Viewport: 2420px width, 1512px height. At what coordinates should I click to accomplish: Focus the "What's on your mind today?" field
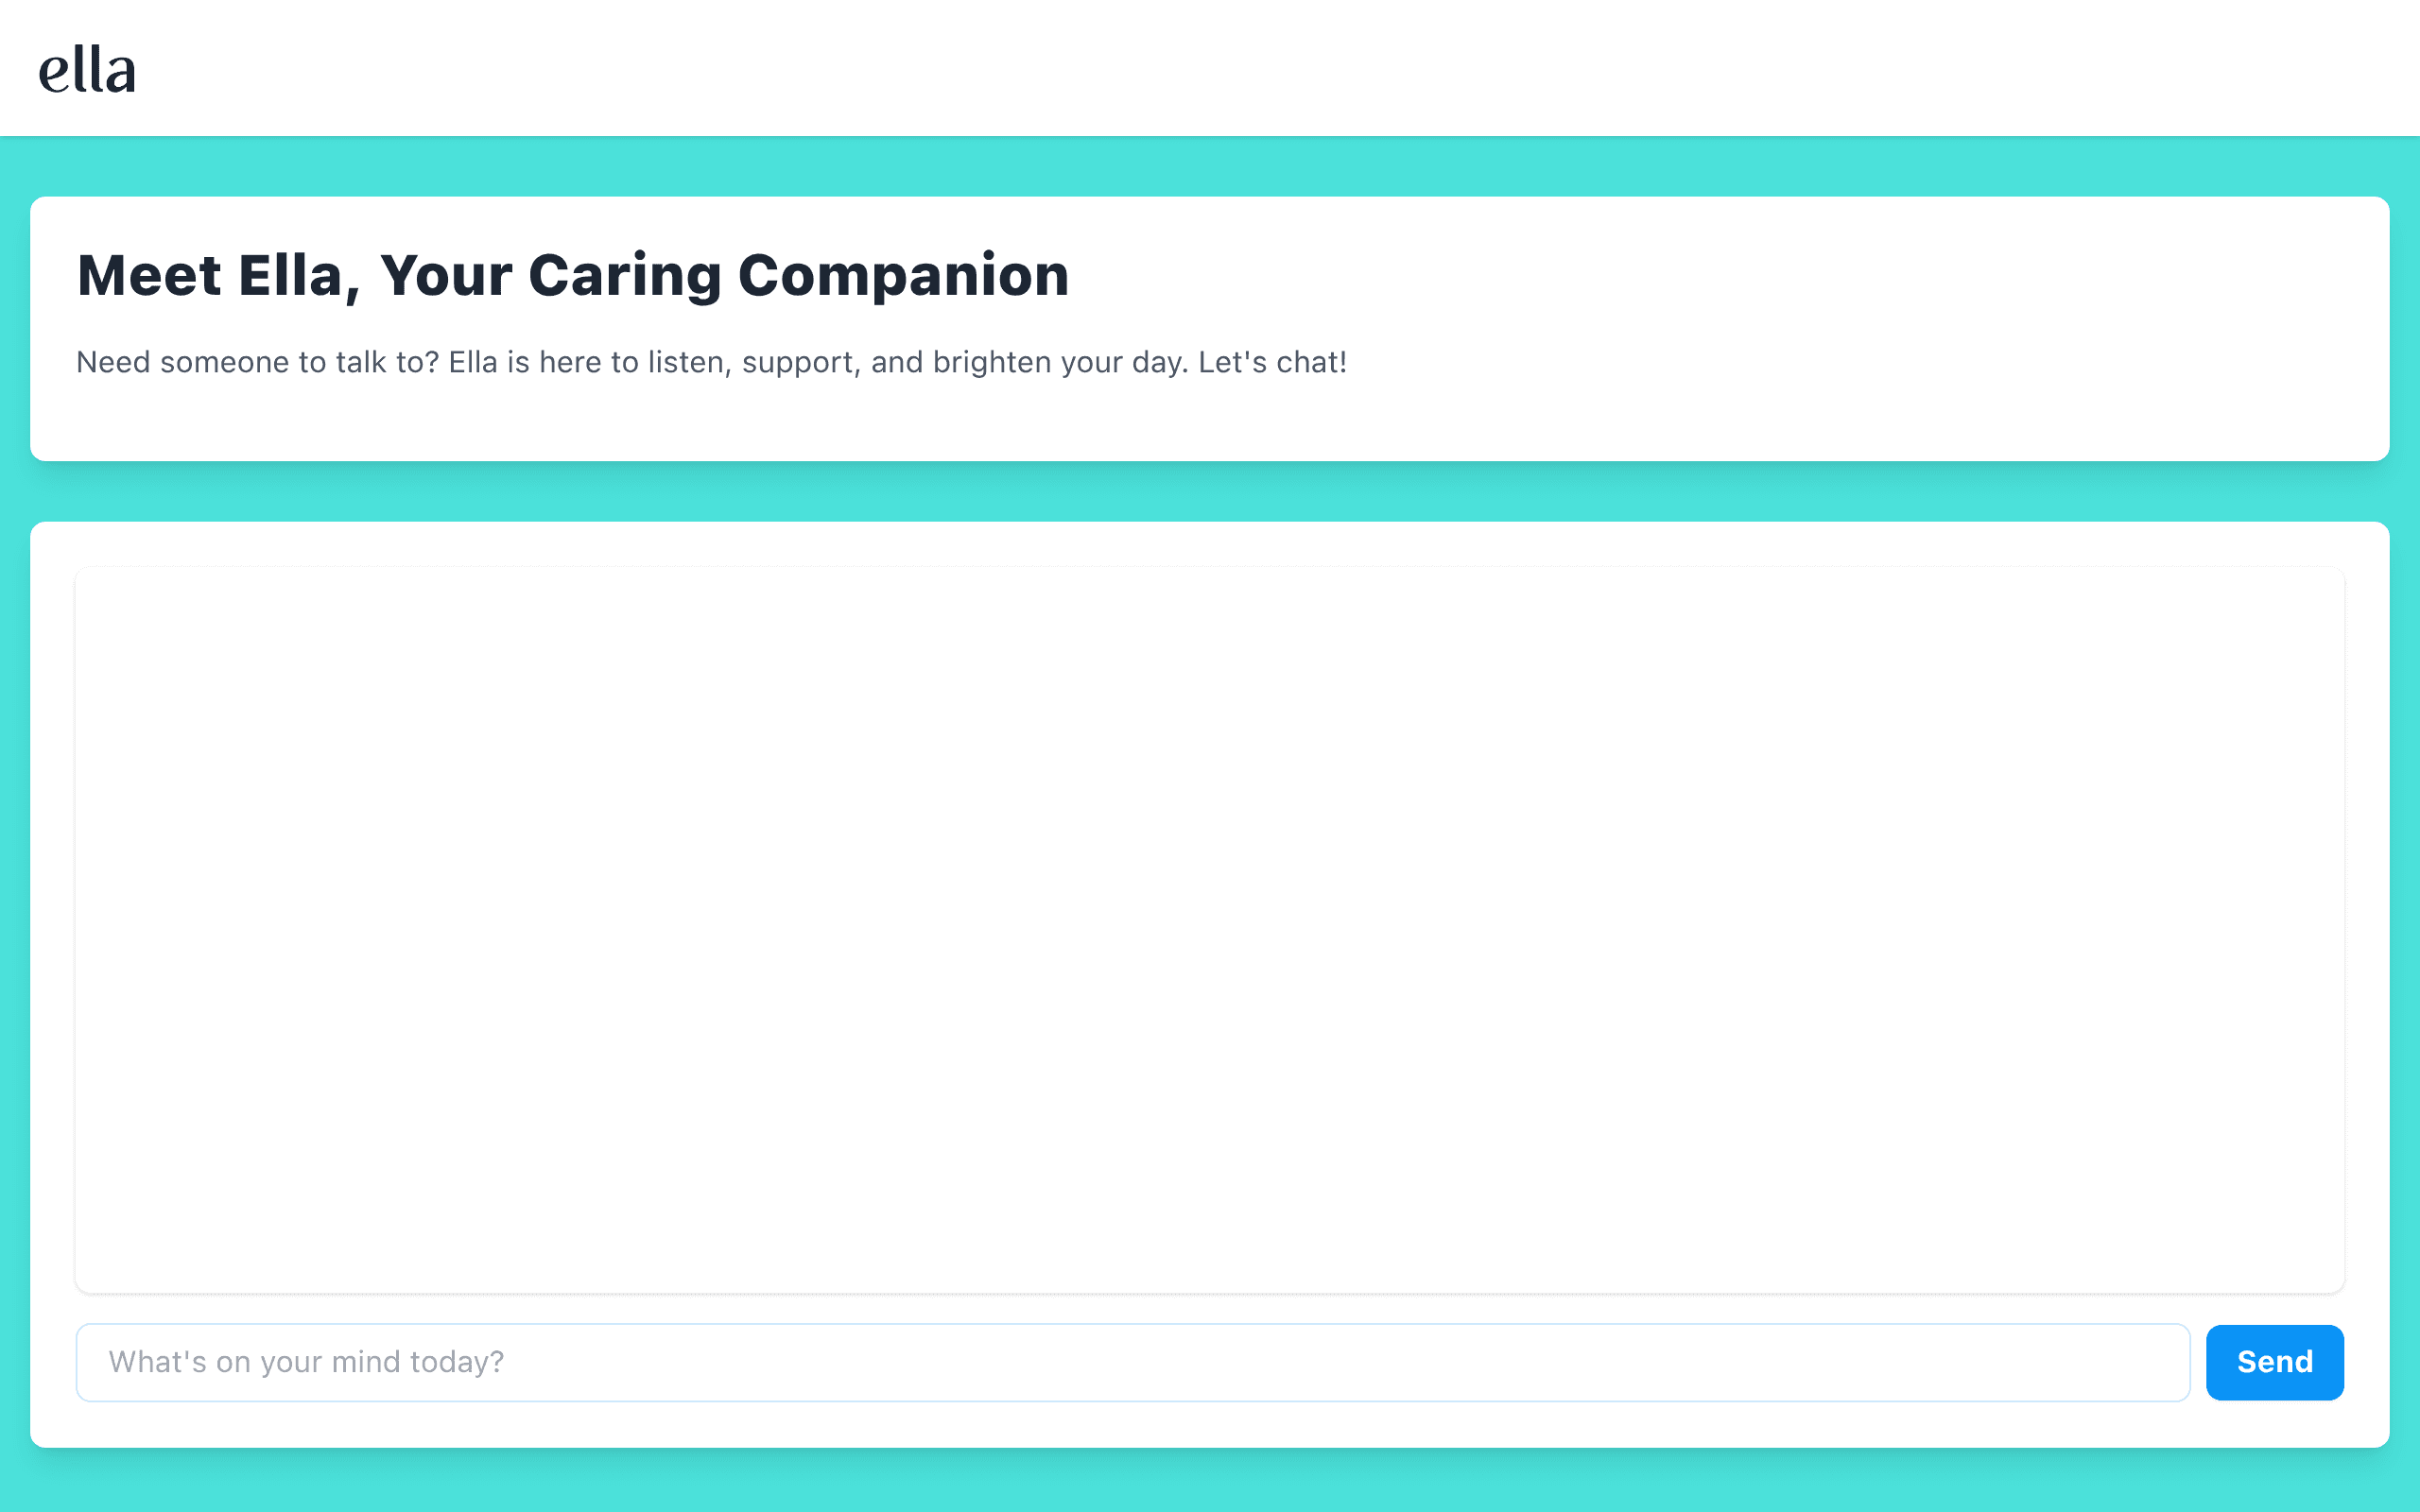(x=1133, y=1362)
